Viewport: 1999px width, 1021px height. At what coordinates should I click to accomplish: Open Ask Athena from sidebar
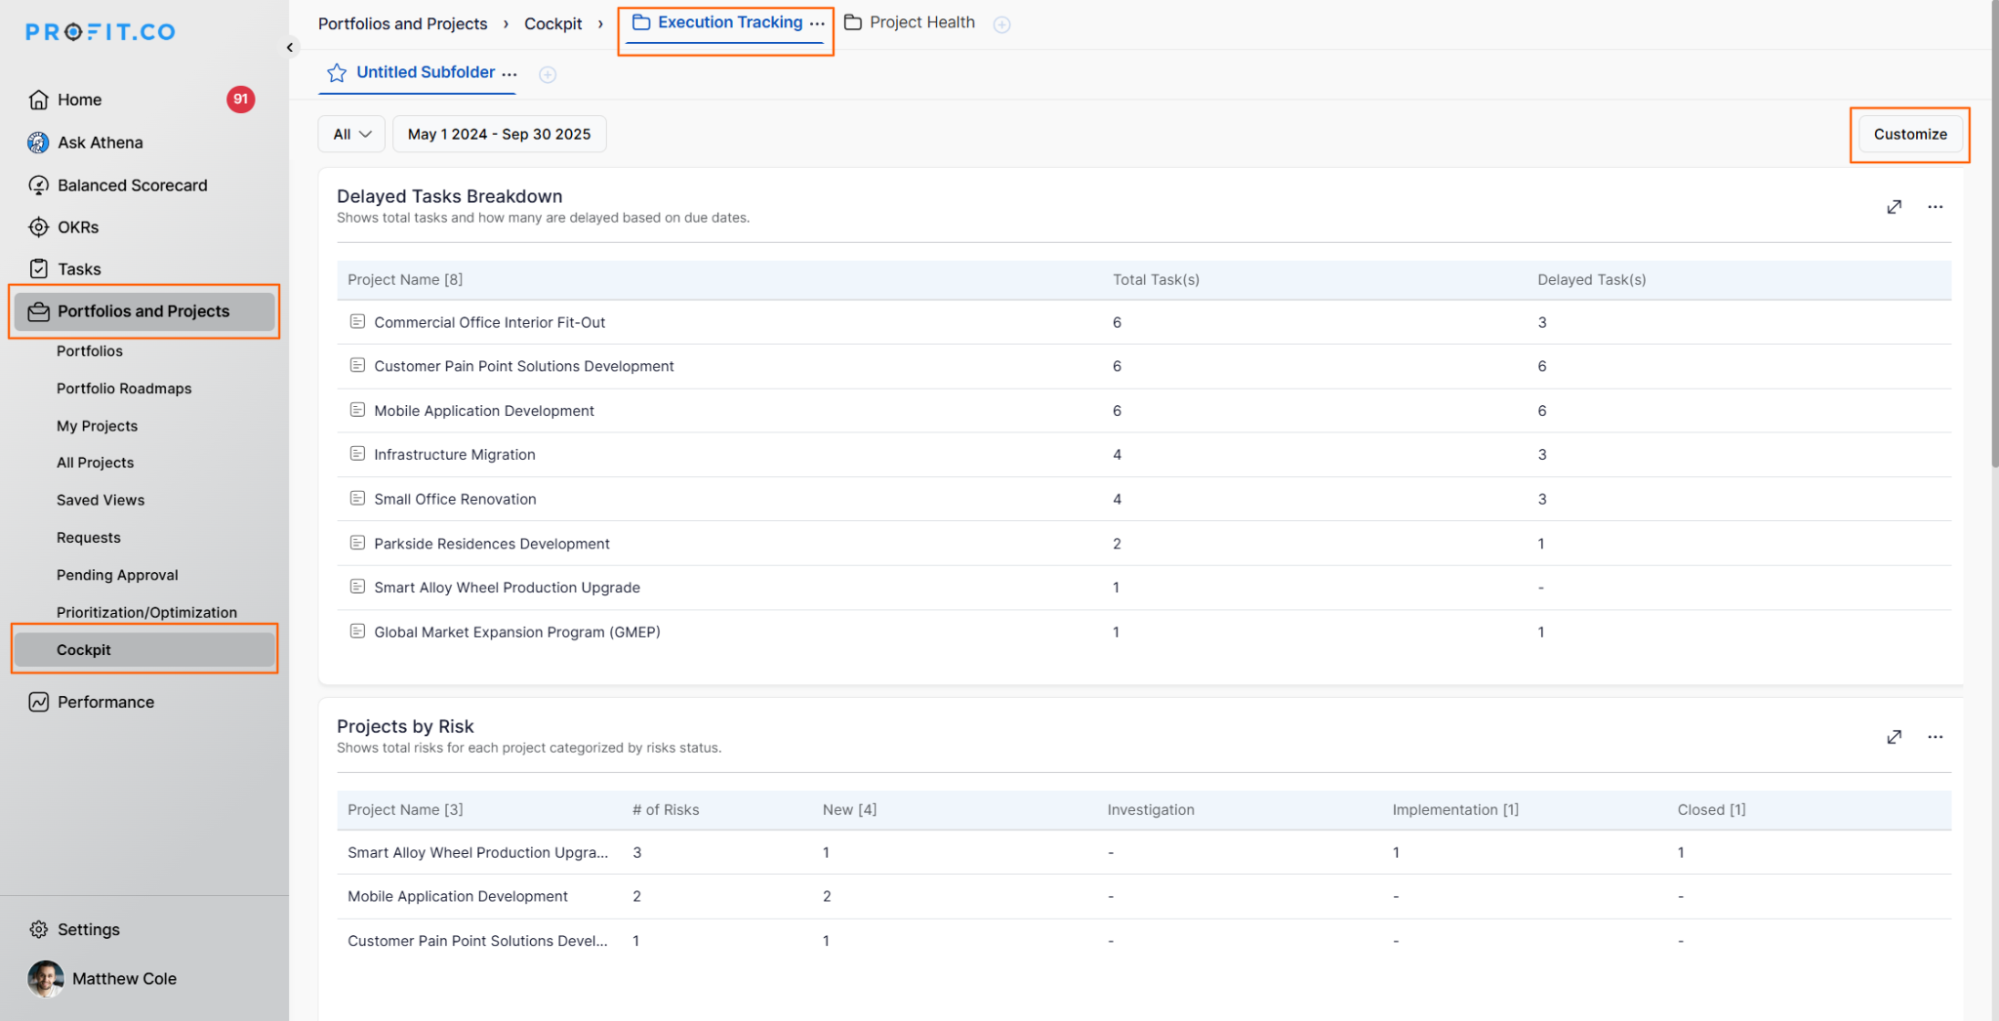[x=100, y=143]
